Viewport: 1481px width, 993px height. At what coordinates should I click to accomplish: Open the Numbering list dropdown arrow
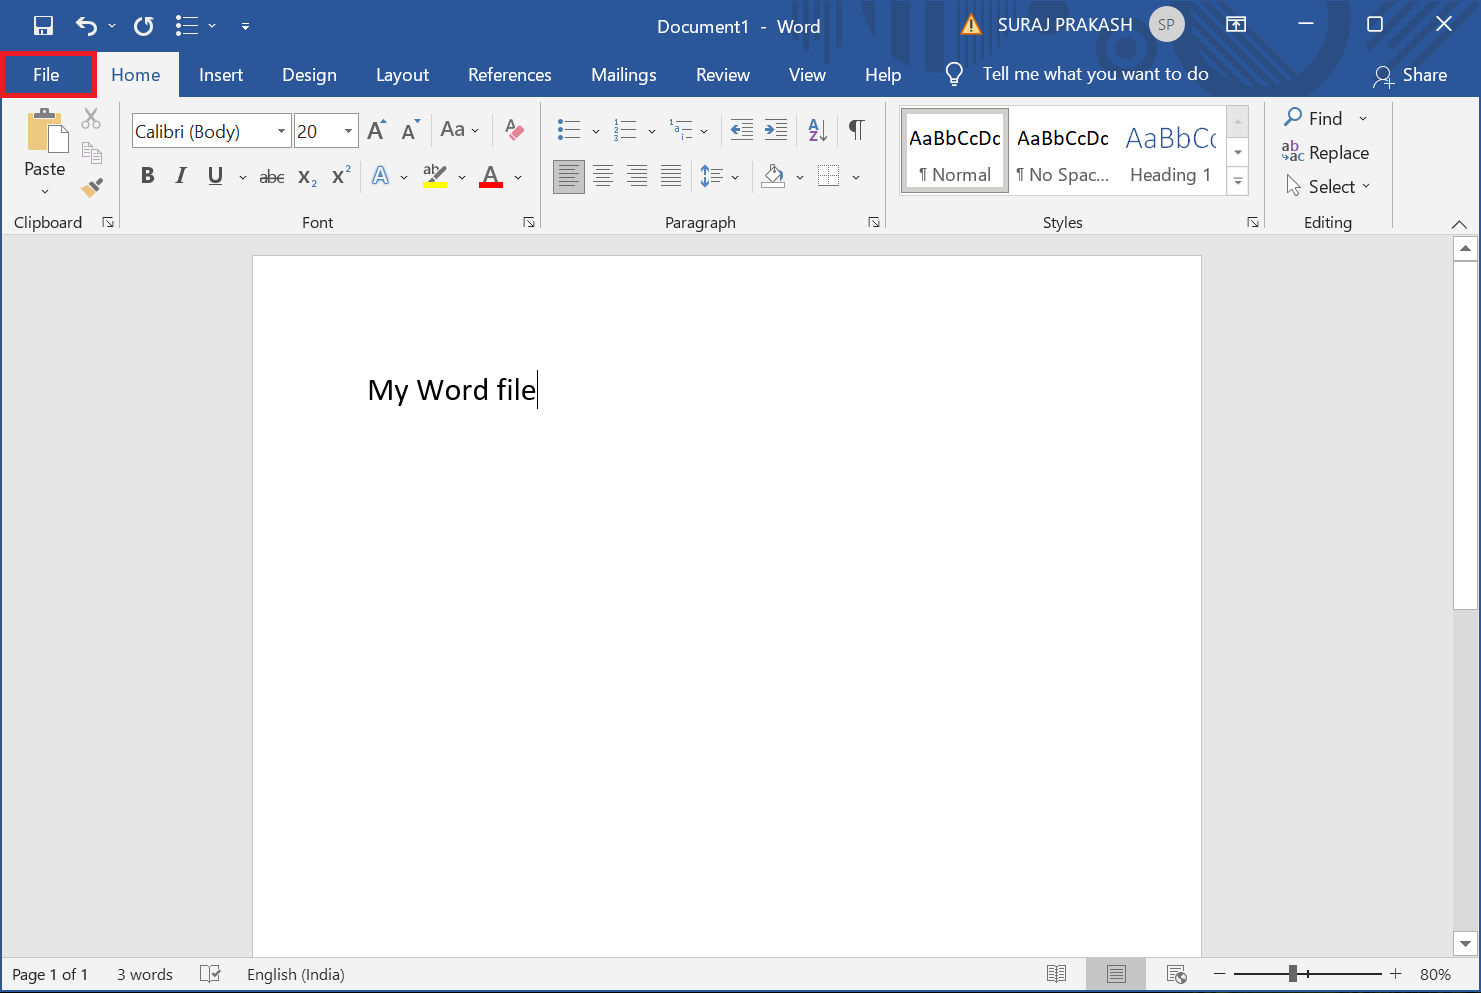[652, 131]
